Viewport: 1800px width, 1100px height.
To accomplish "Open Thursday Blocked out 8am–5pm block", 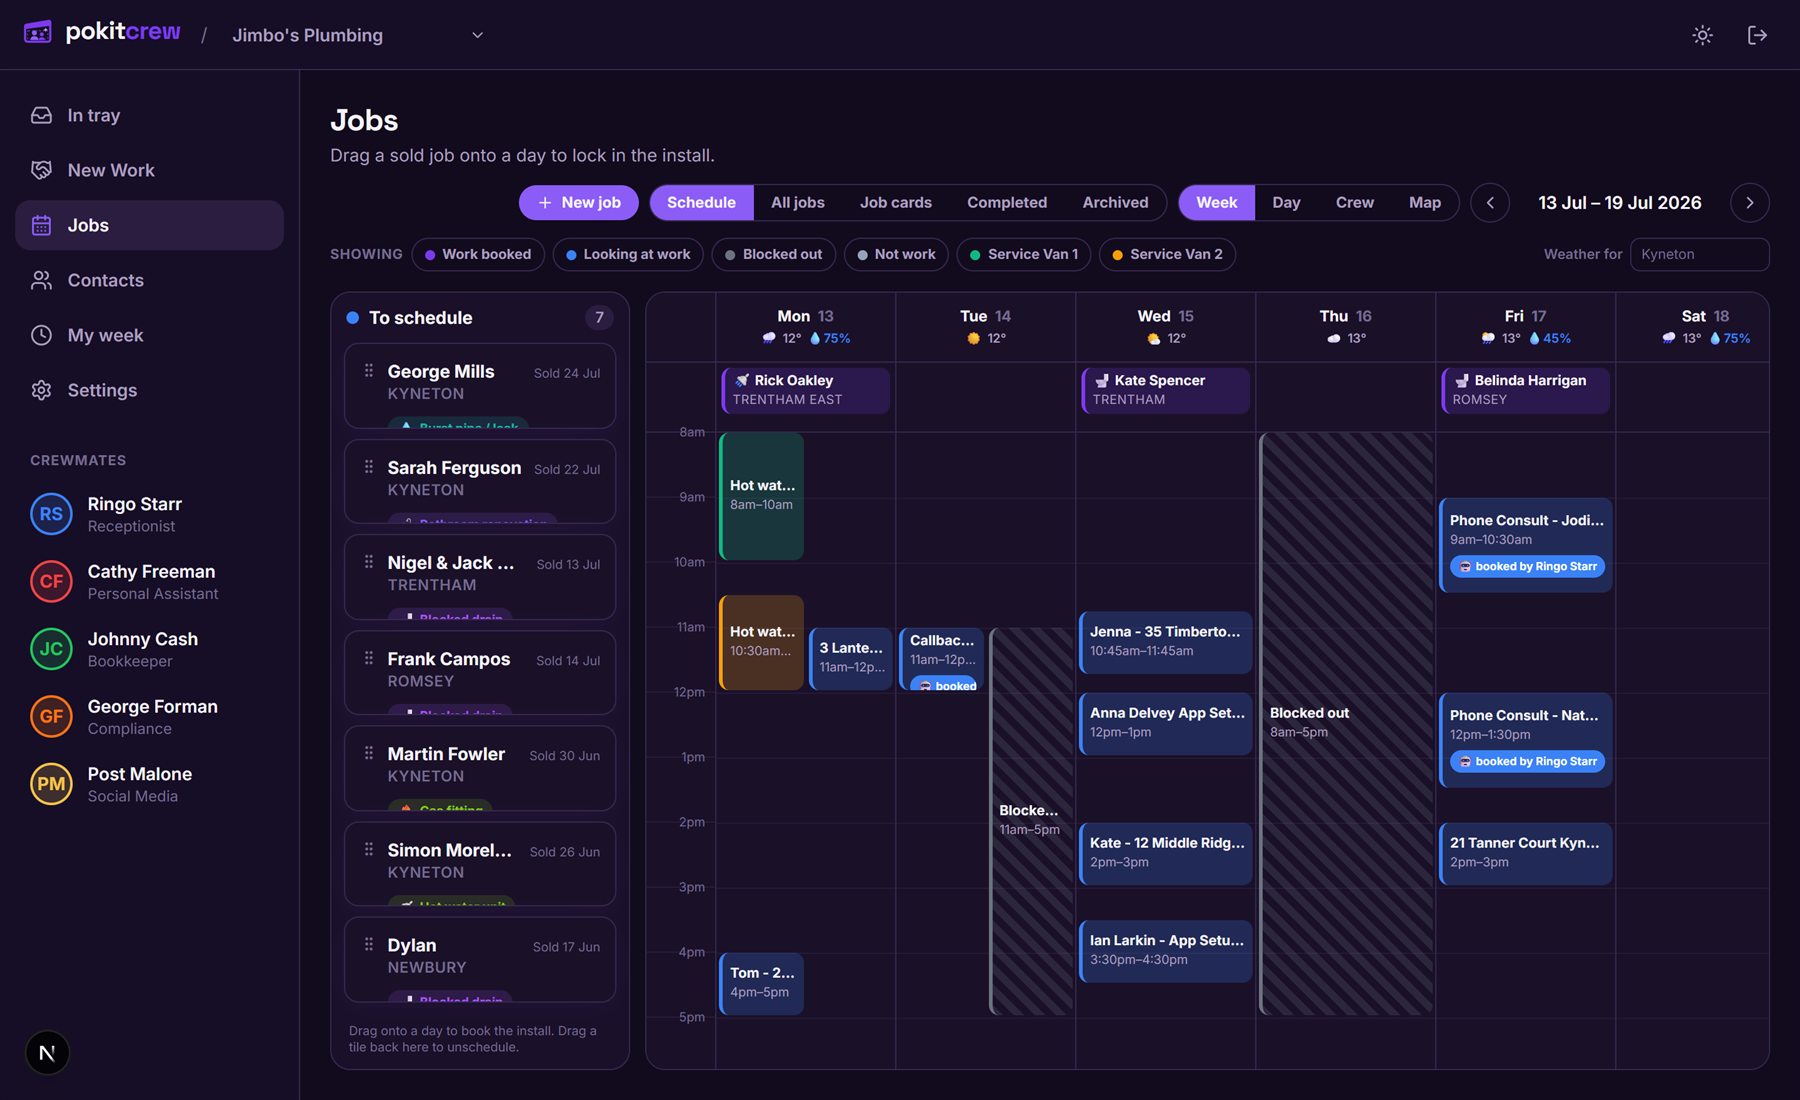I will (1346, 723).
